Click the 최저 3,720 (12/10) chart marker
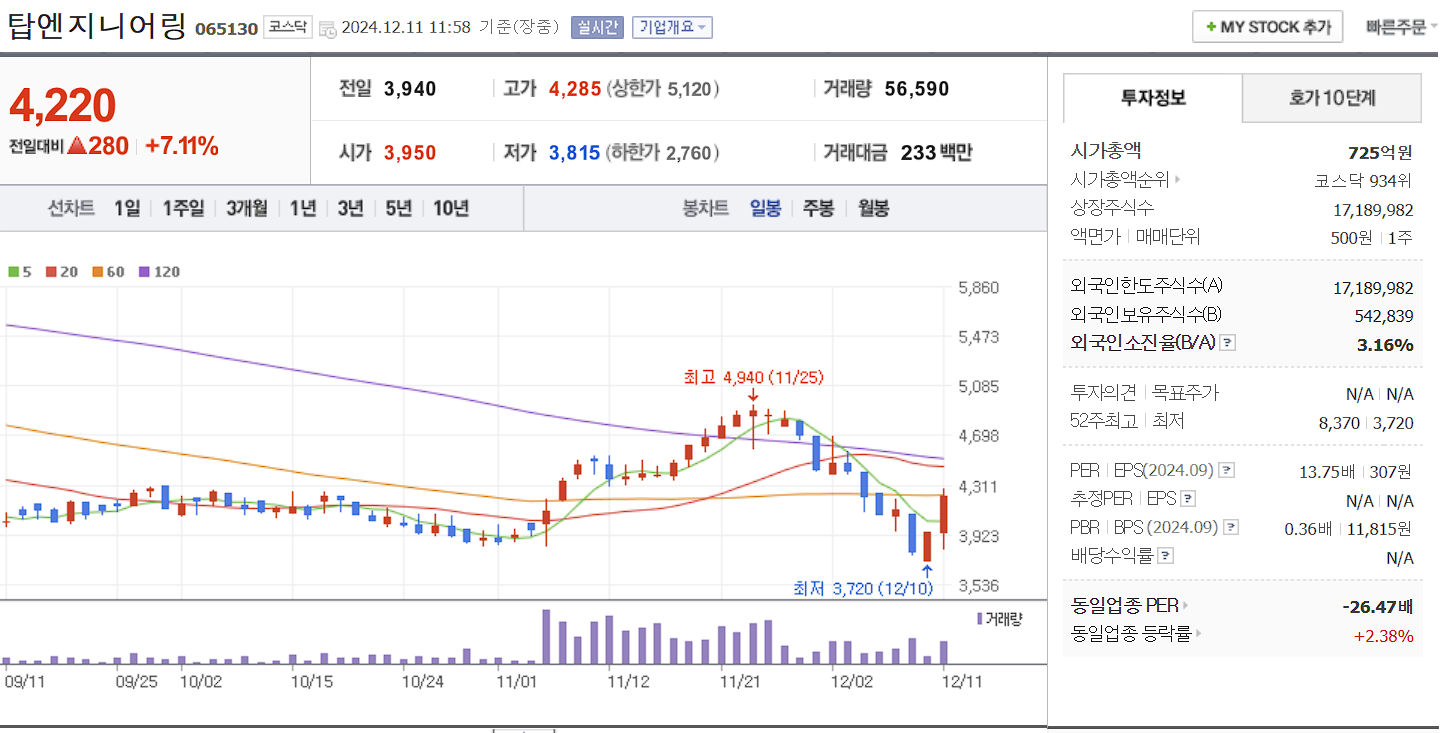This screenshot has height=733, width=1441. coord(862,589)
